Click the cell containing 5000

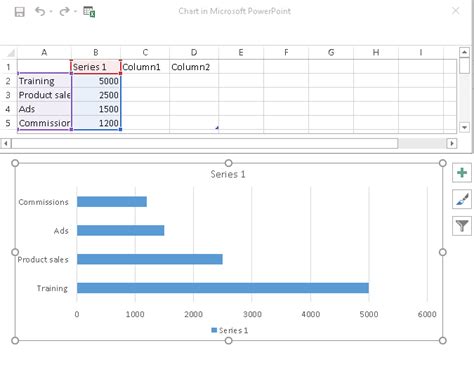(x=96, y=81)
